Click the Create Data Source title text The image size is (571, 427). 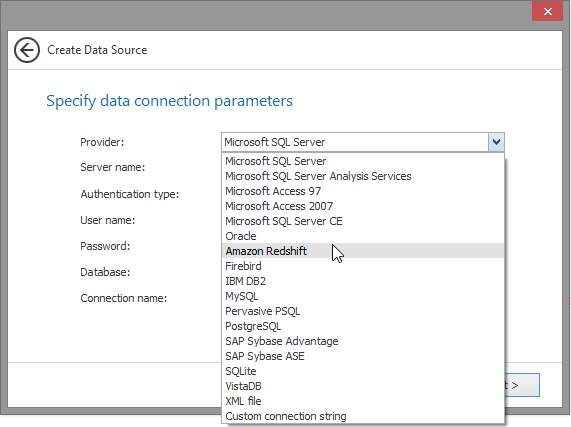tap(97, 50)
